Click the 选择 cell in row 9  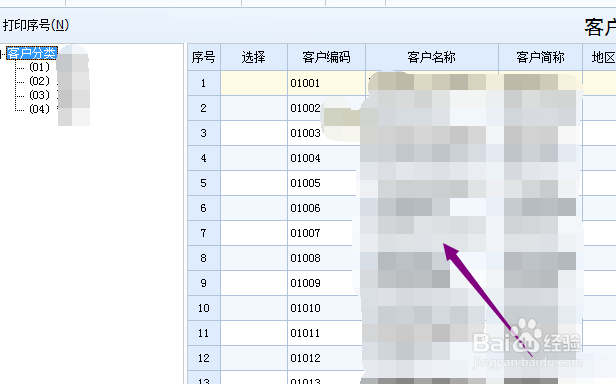[254, 283]
